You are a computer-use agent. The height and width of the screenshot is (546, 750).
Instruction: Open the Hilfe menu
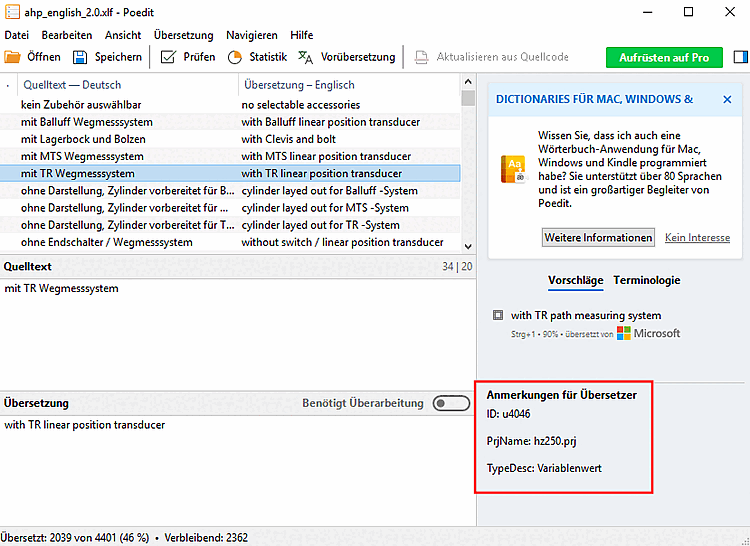click(x=302, y=35)
